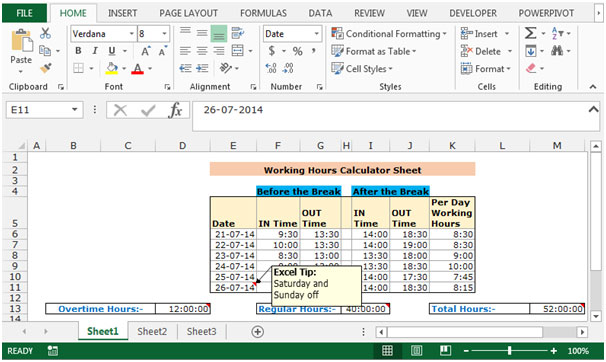Set Middle Align for cell
The width and height of the screenshot is (606, 362).
[202, 33]
